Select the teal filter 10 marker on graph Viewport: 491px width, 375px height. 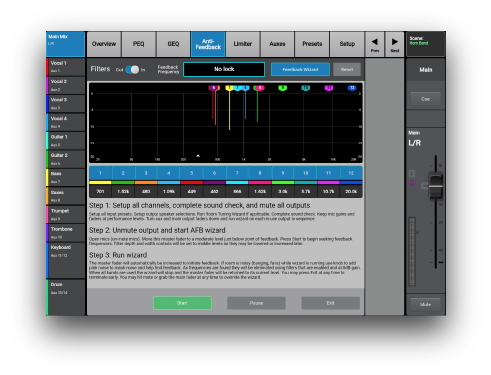coord(305,88)
